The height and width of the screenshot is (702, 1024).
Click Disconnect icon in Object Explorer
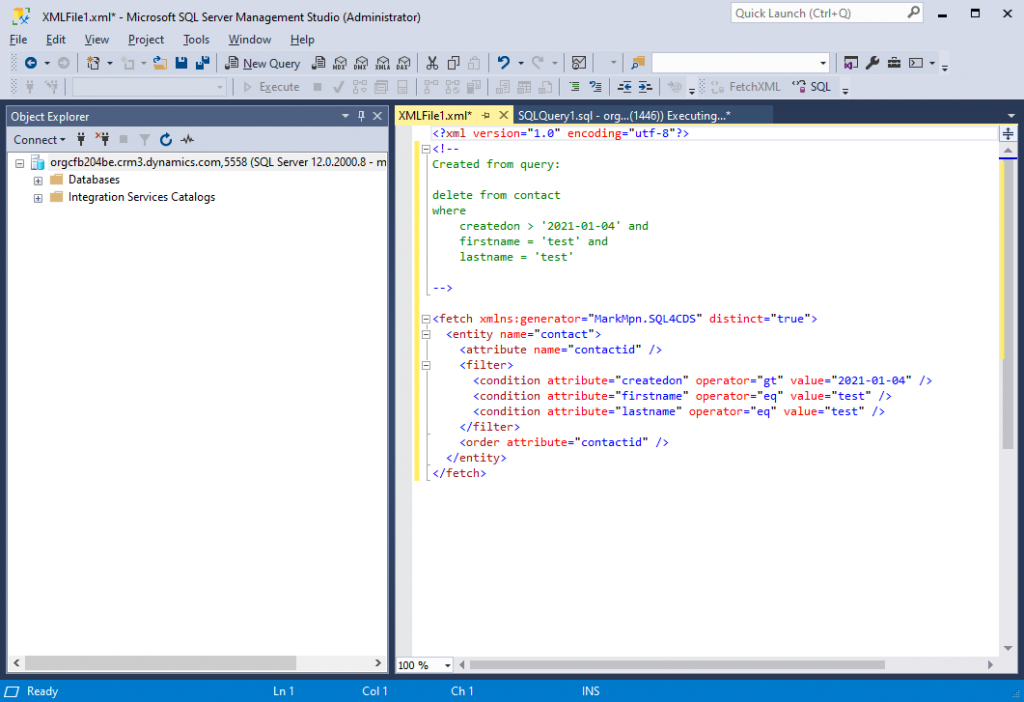click(x=102, y=140)
